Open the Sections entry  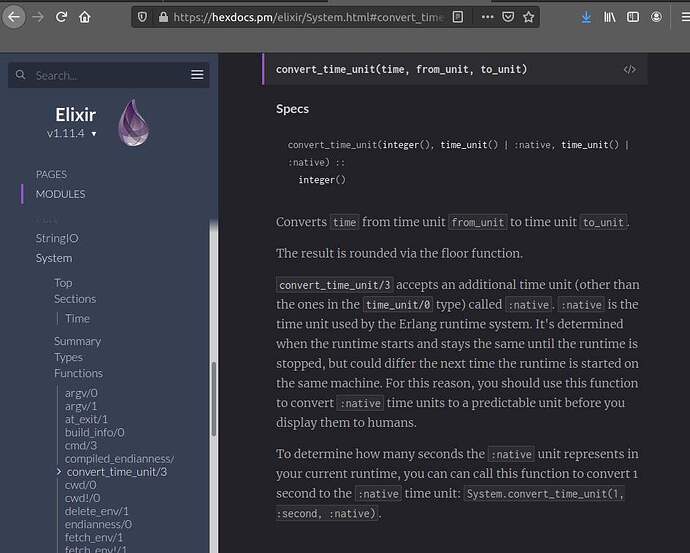(75, 299)
